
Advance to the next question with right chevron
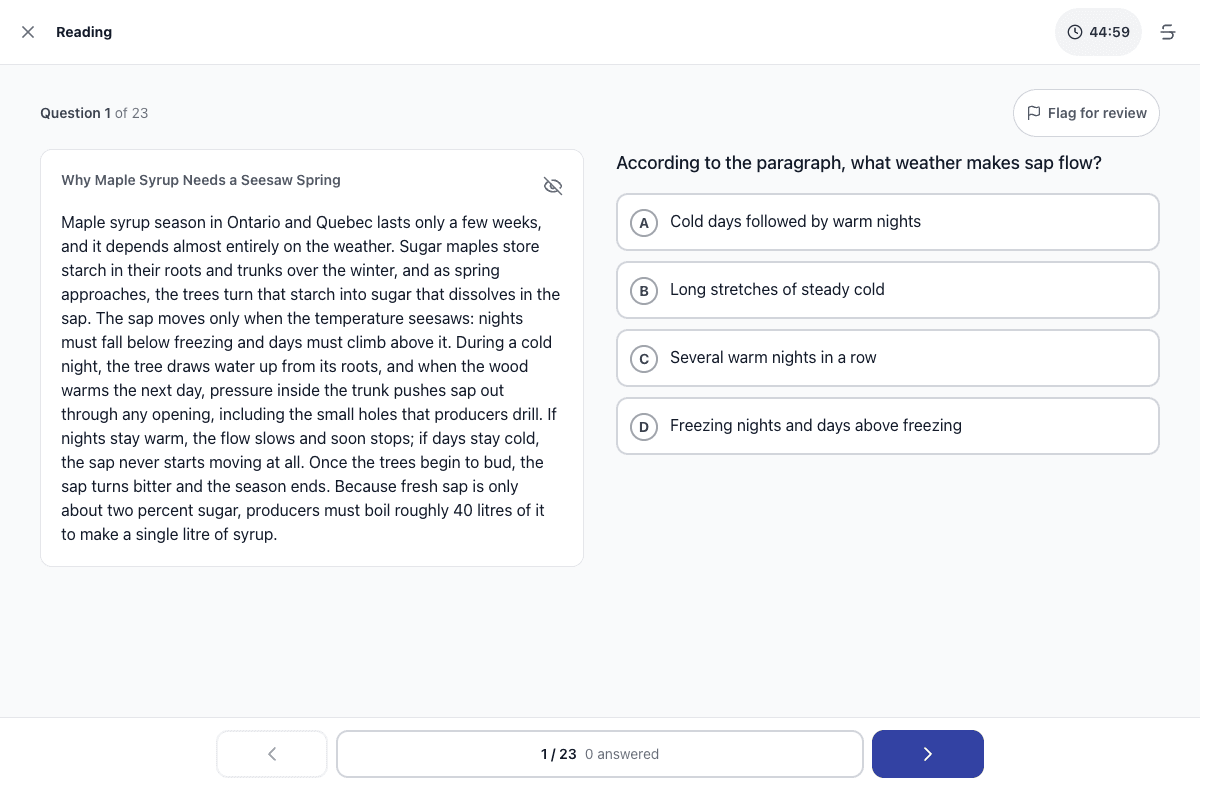coord(928,754)
